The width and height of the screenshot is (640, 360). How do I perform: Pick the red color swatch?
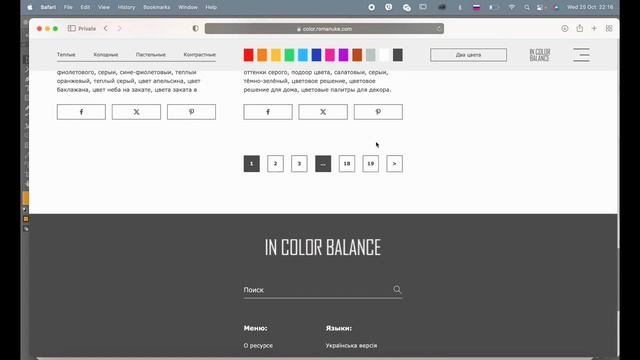click(x=249, y=55)
